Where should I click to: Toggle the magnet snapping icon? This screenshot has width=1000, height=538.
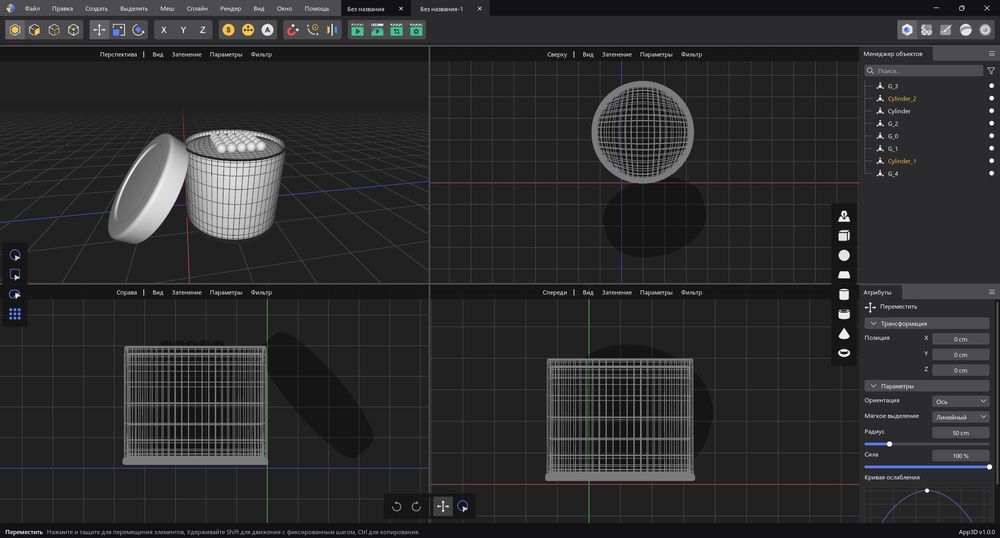coord(293,30)
